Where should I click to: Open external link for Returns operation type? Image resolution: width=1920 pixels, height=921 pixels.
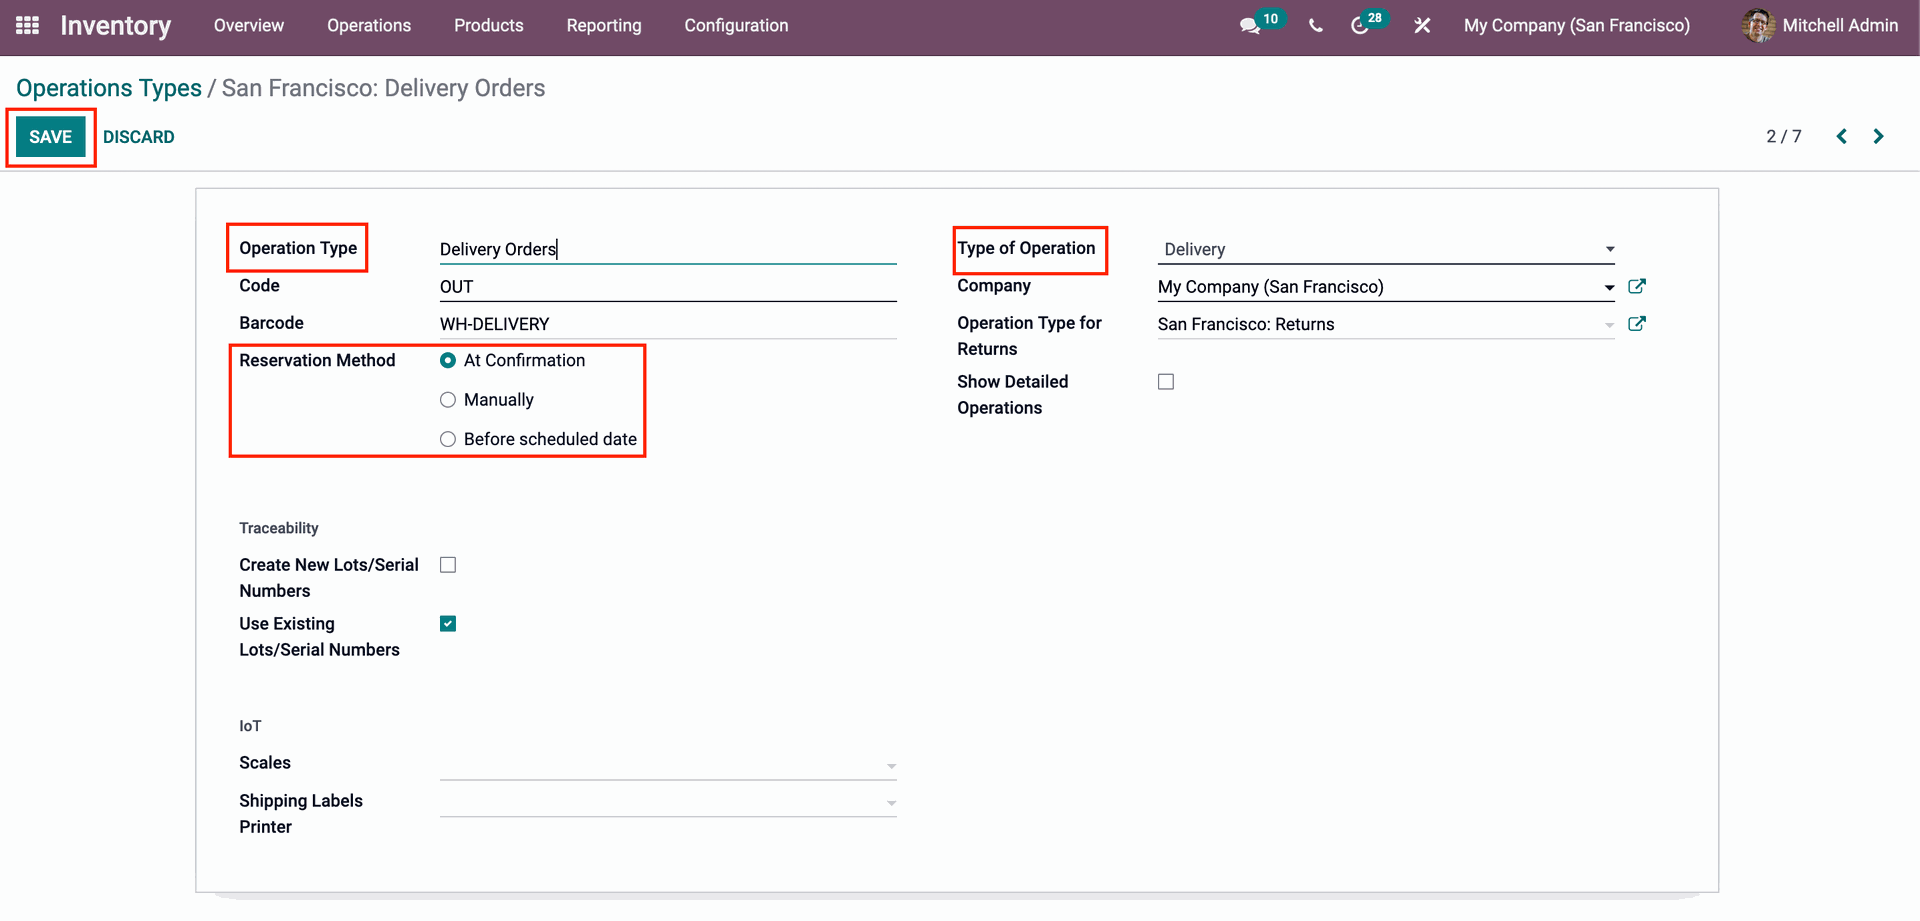(1637, 324)
